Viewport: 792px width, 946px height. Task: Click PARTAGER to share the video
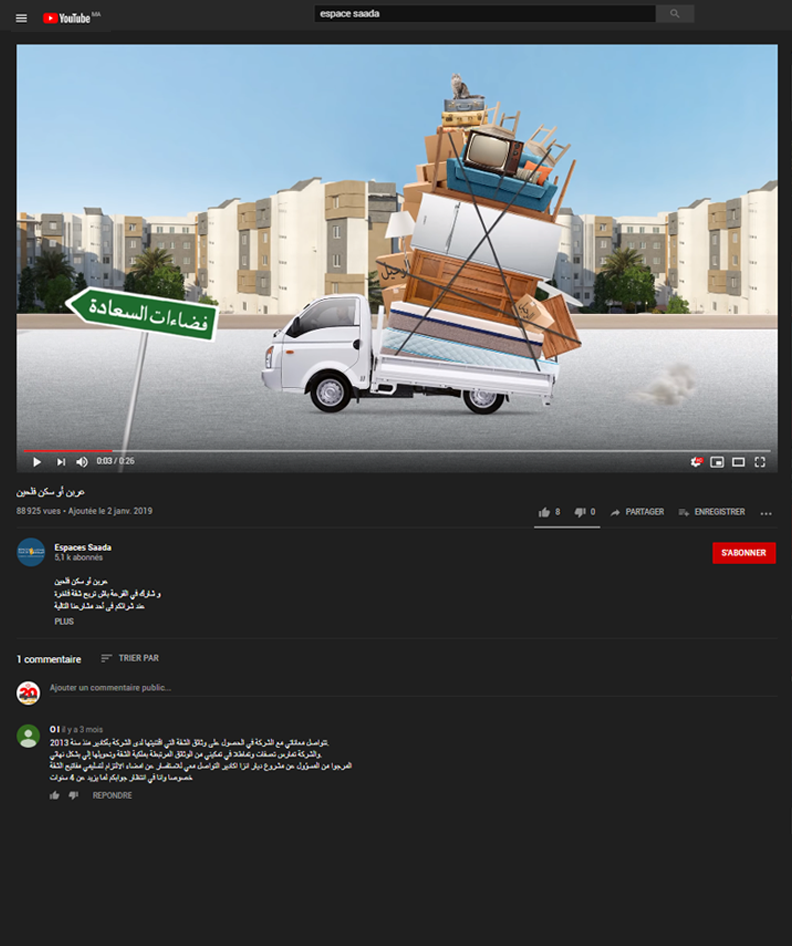(637, 512)
